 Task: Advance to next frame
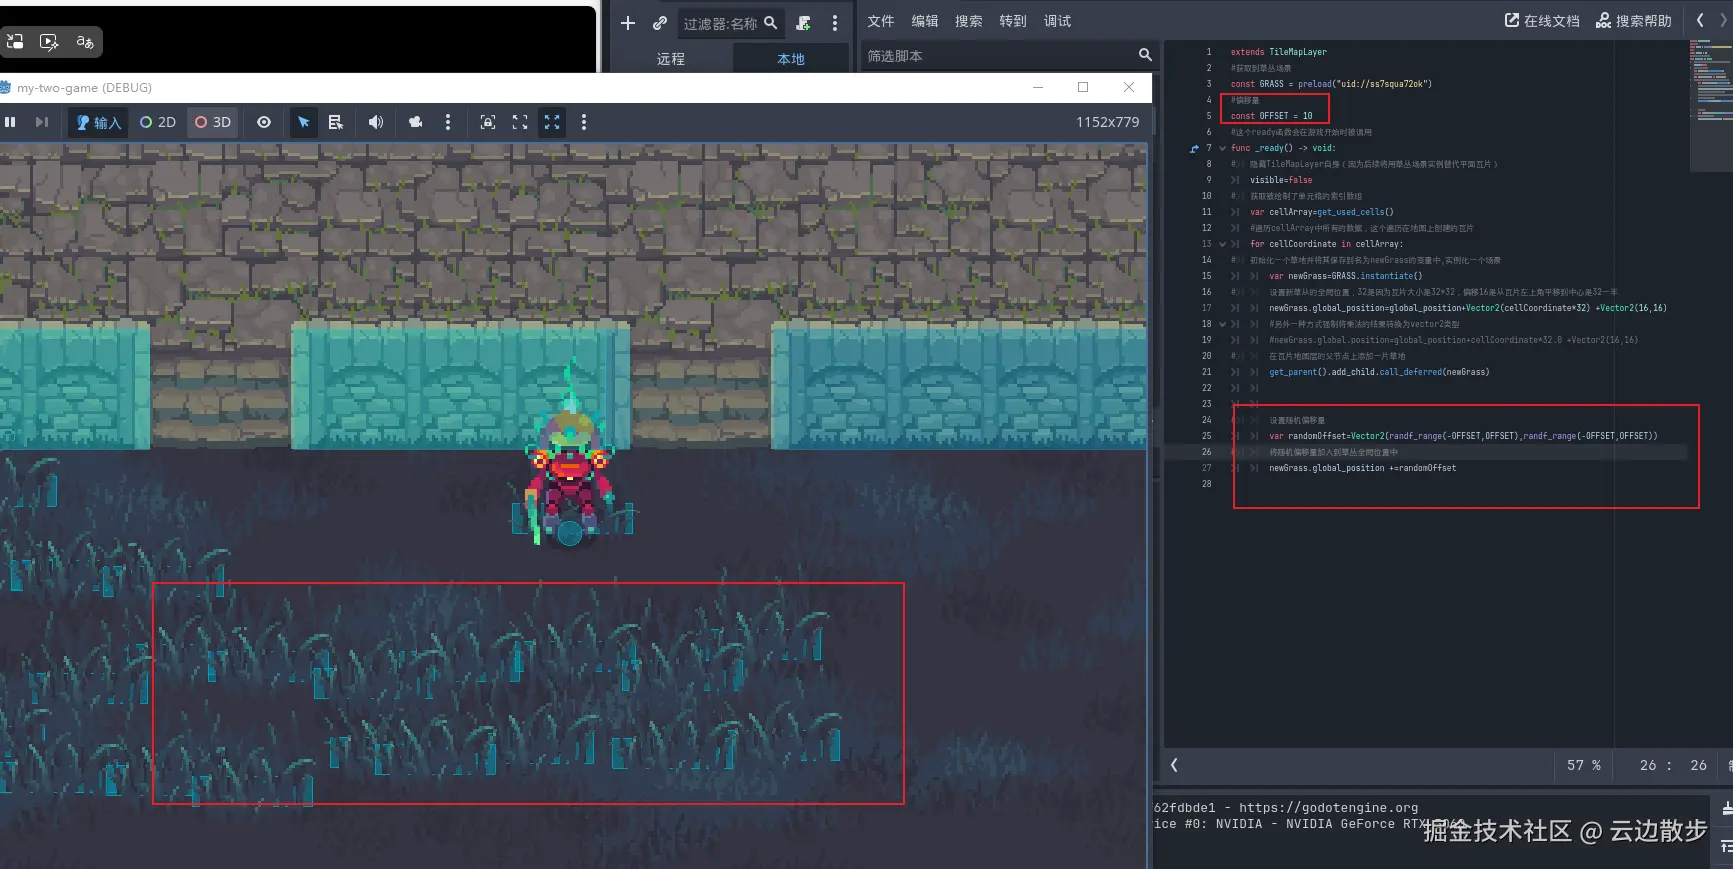point(41,122)
